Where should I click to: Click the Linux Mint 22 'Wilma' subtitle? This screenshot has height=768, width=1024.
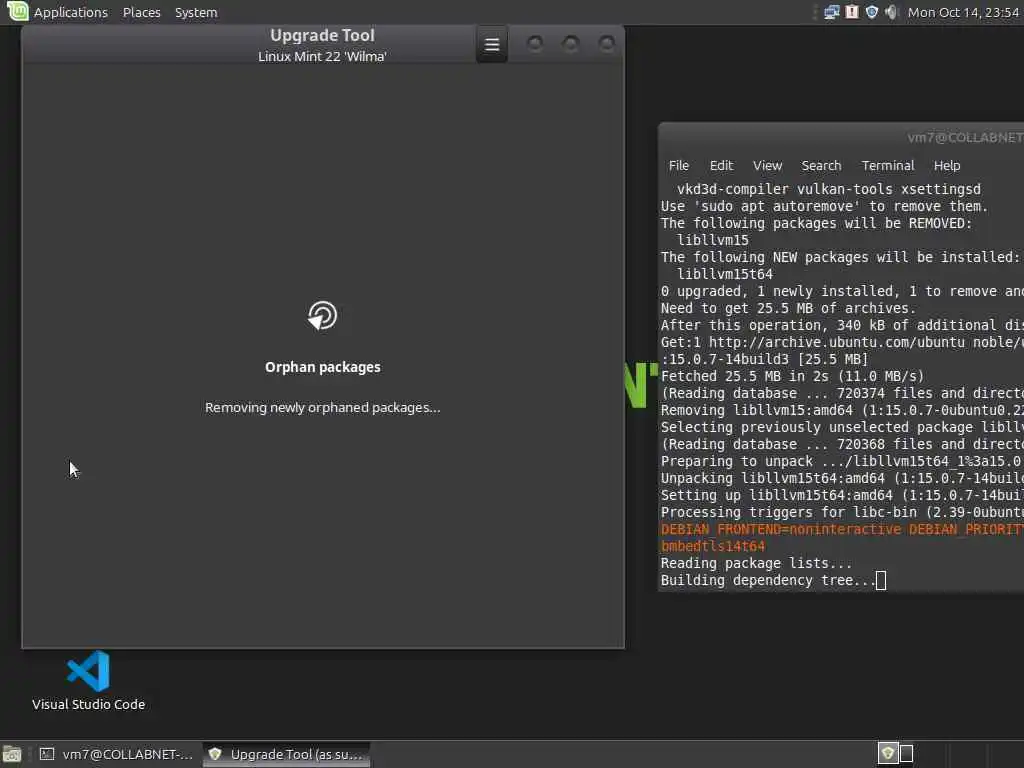[x=323, y=56]
